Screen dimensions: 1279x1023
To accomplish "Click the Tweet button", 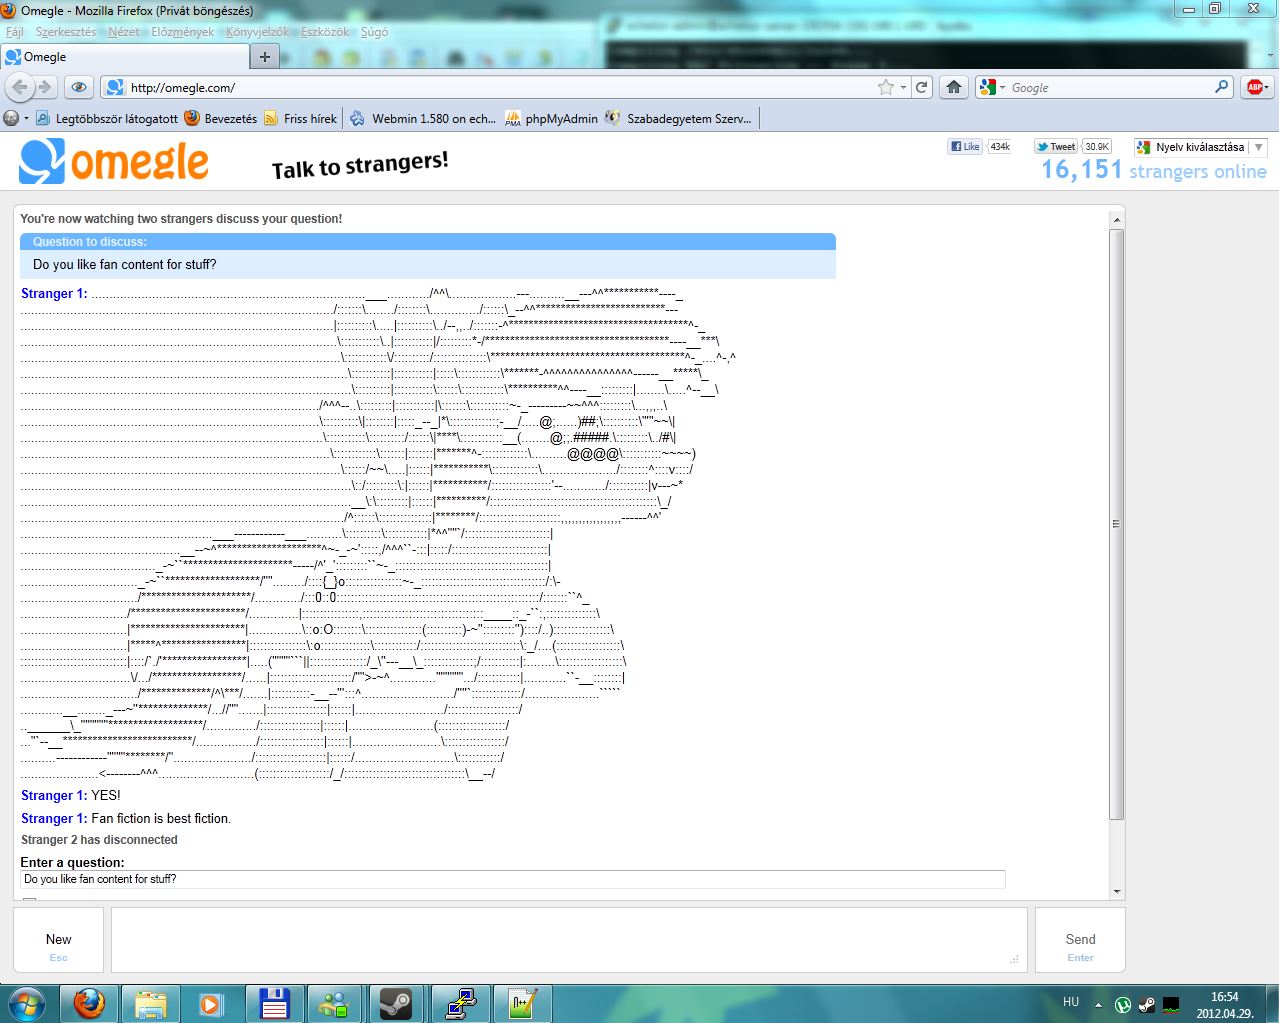I will 1056,146.
